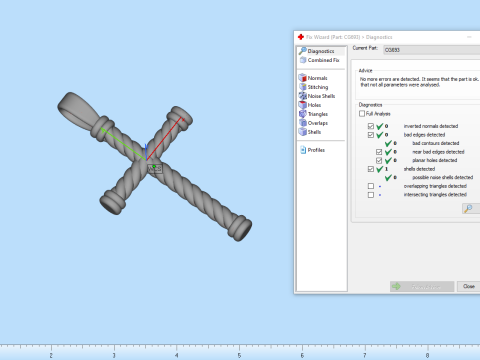Open the Noise Shells page

click(x=317, y=96)
